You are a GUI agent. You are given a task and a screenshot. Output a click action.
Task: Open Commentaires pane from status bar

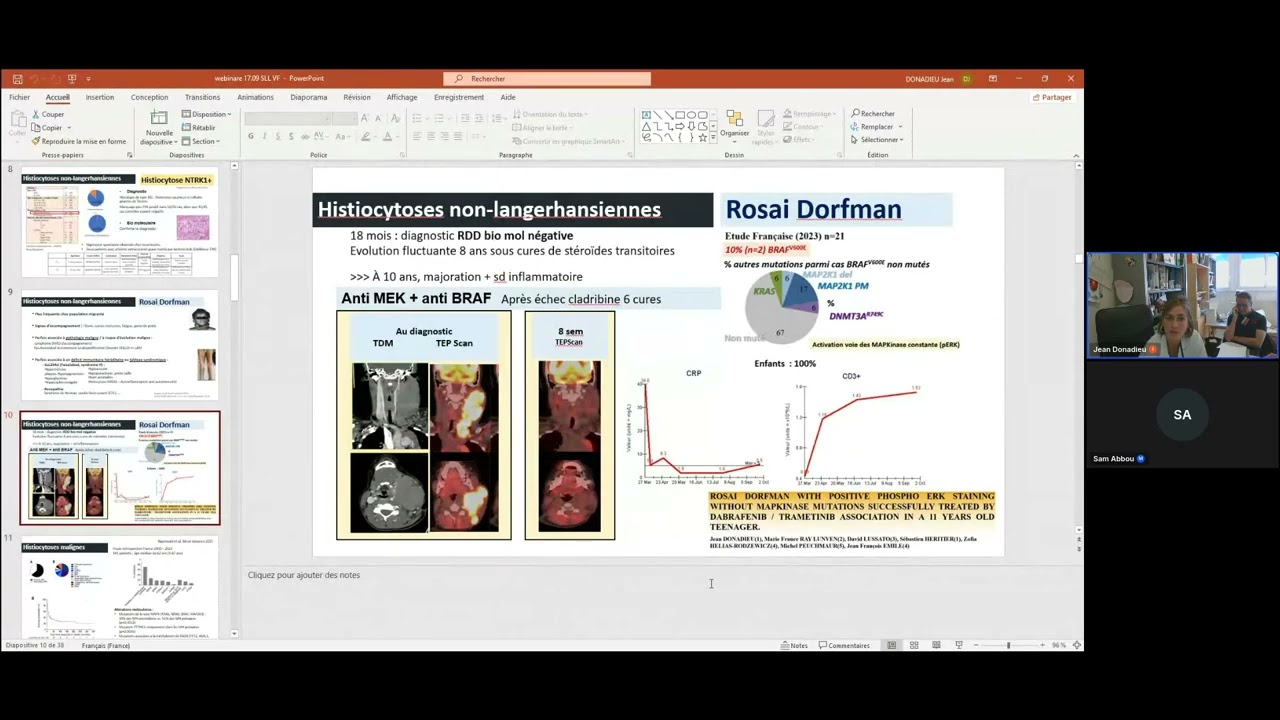point(844,645)
